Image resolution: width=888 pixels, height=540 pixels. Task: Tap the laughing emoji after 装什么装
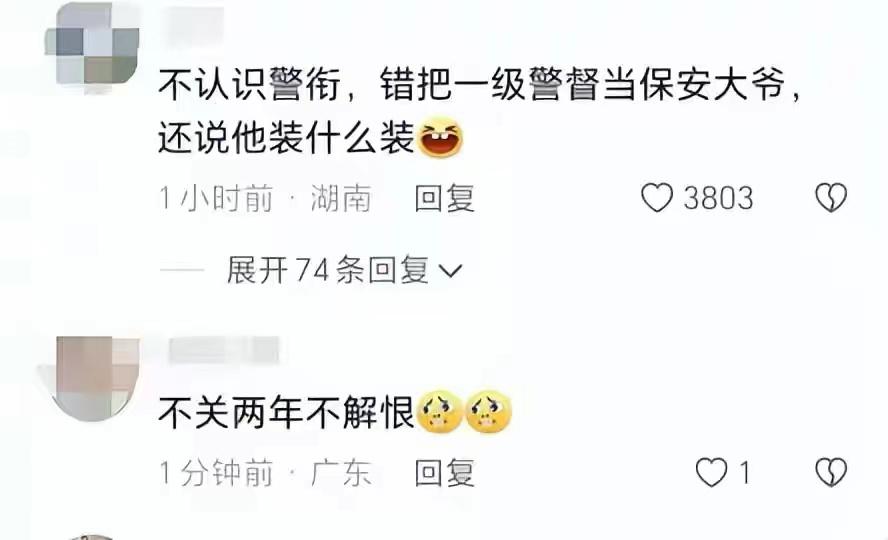click(x=440, y=137)
